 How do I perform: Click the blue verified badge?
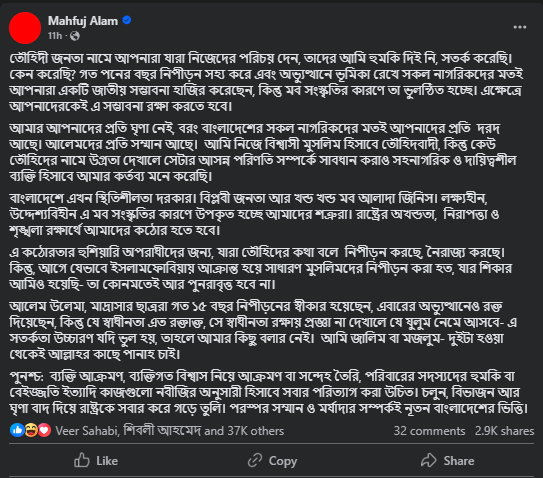click(x=127, y=20)
